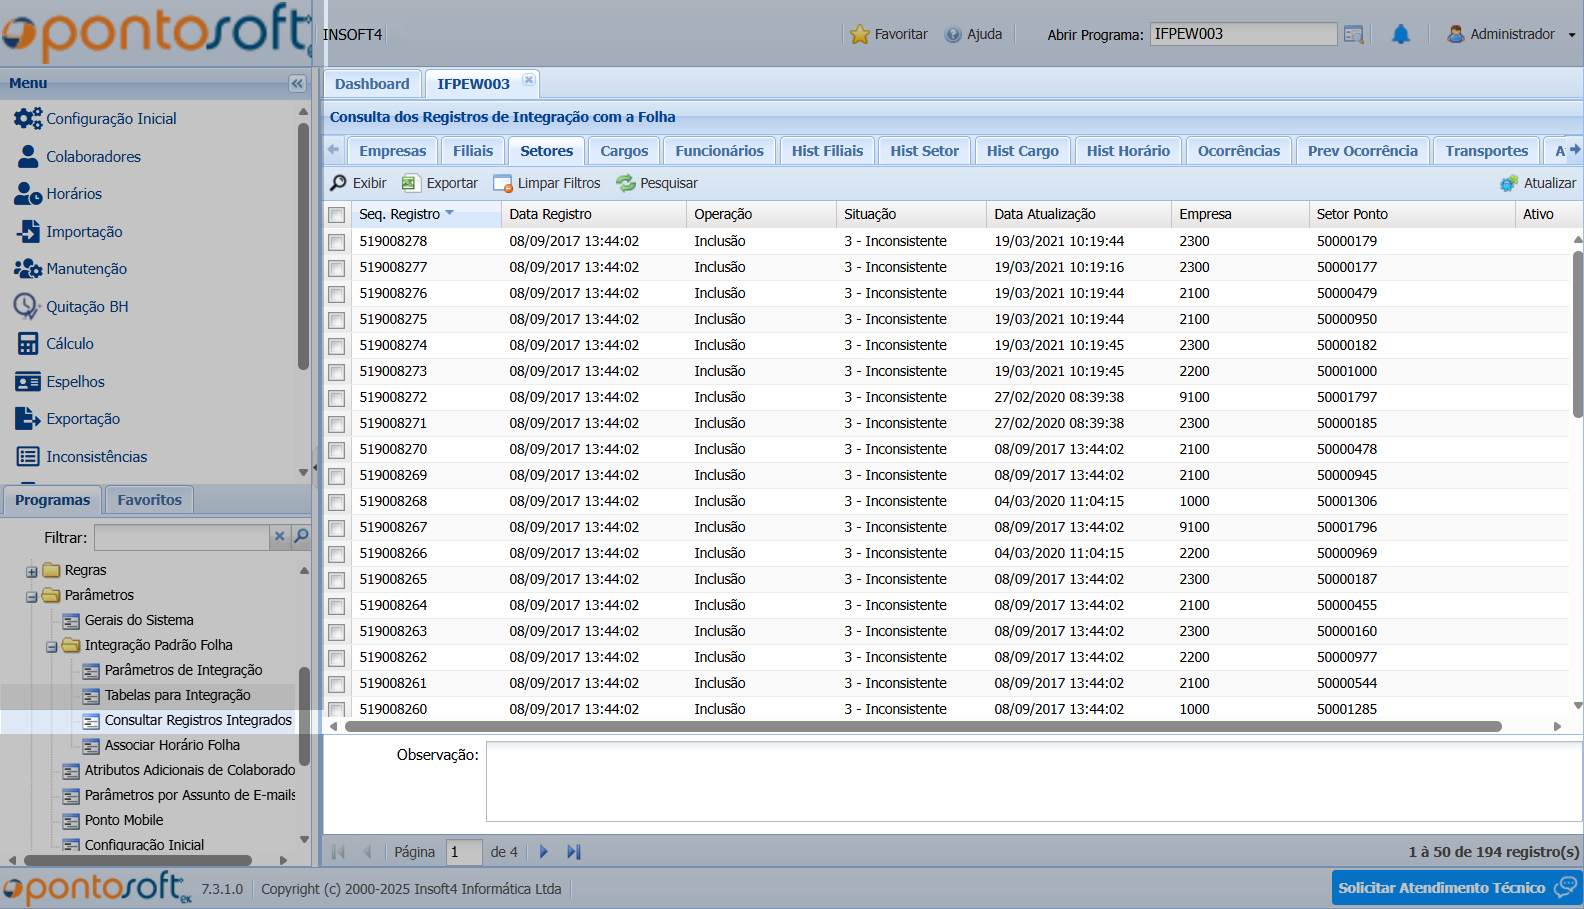Image resolution: width=1584 pixels, height=909 pixels.
Task: Collapse the Menu side panel
Action: pos(297,84)
